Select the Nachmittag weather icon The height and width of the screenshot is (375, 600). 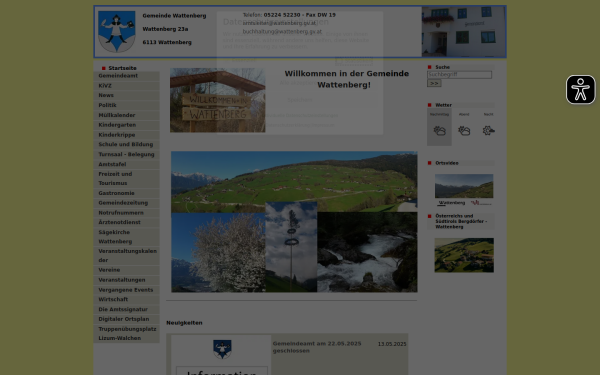[x=439, y=130]
